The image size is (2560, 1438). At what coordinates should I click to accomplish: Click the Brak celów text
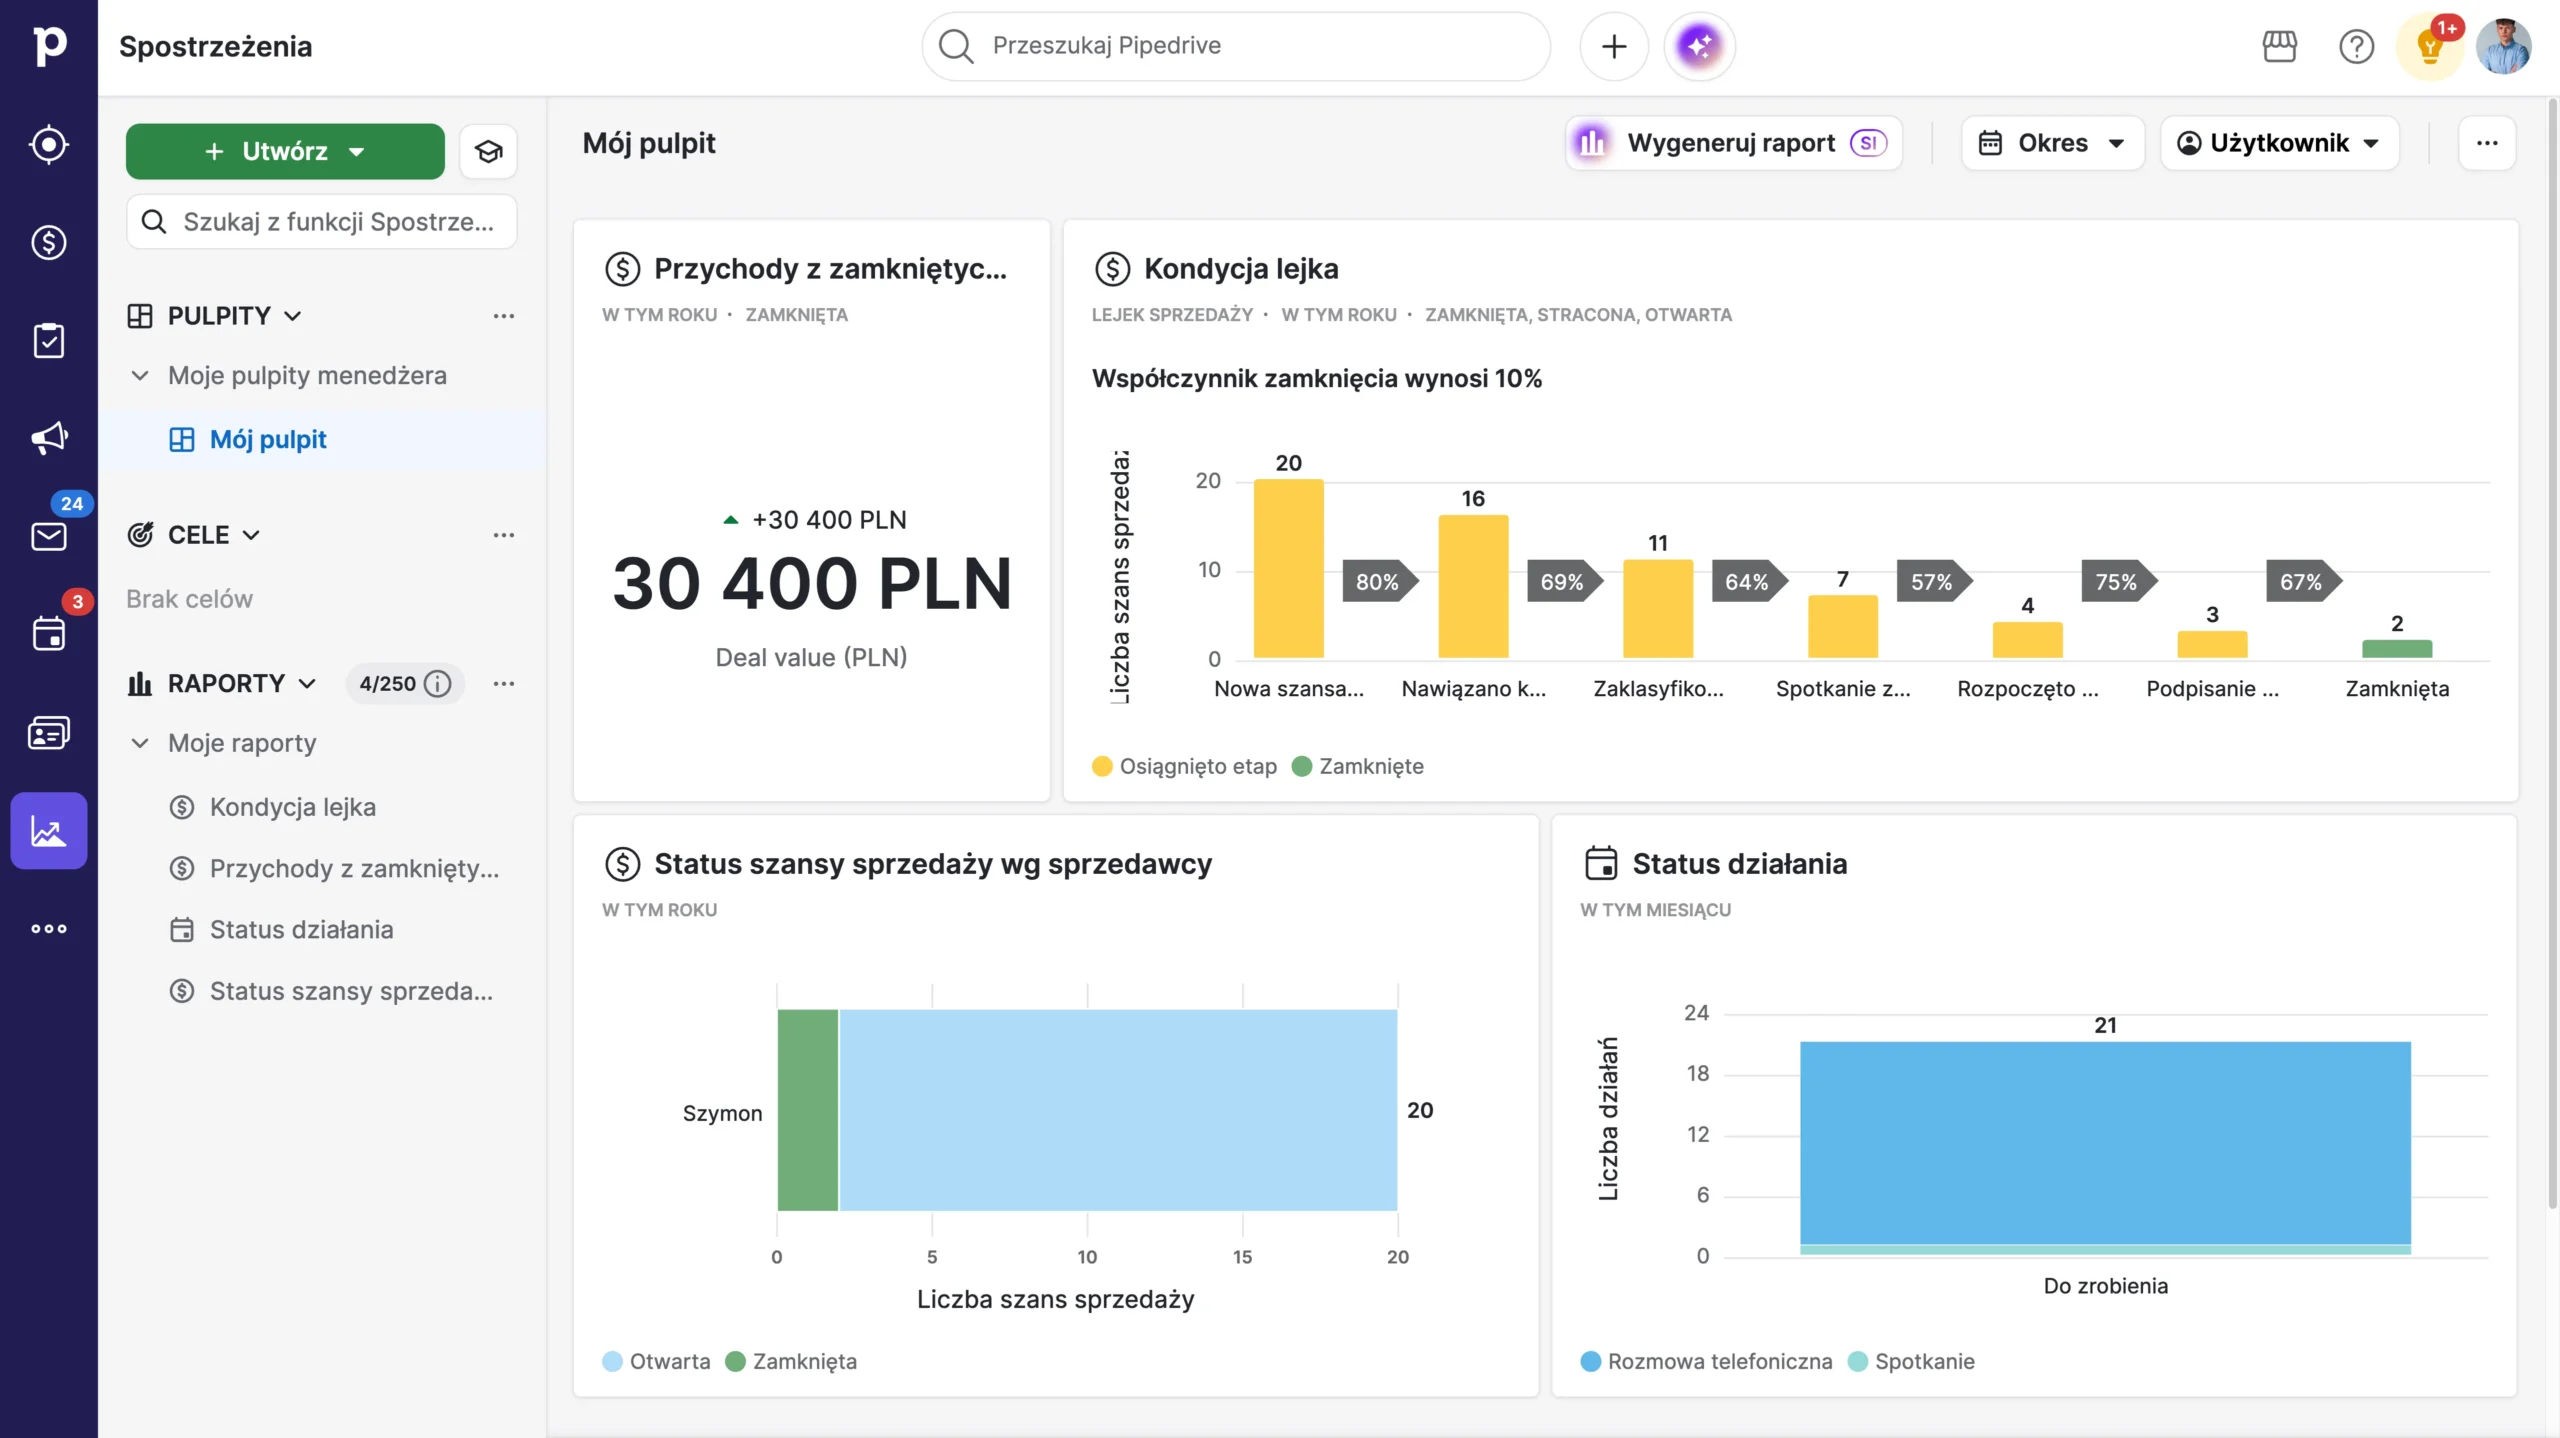point(189,599)
